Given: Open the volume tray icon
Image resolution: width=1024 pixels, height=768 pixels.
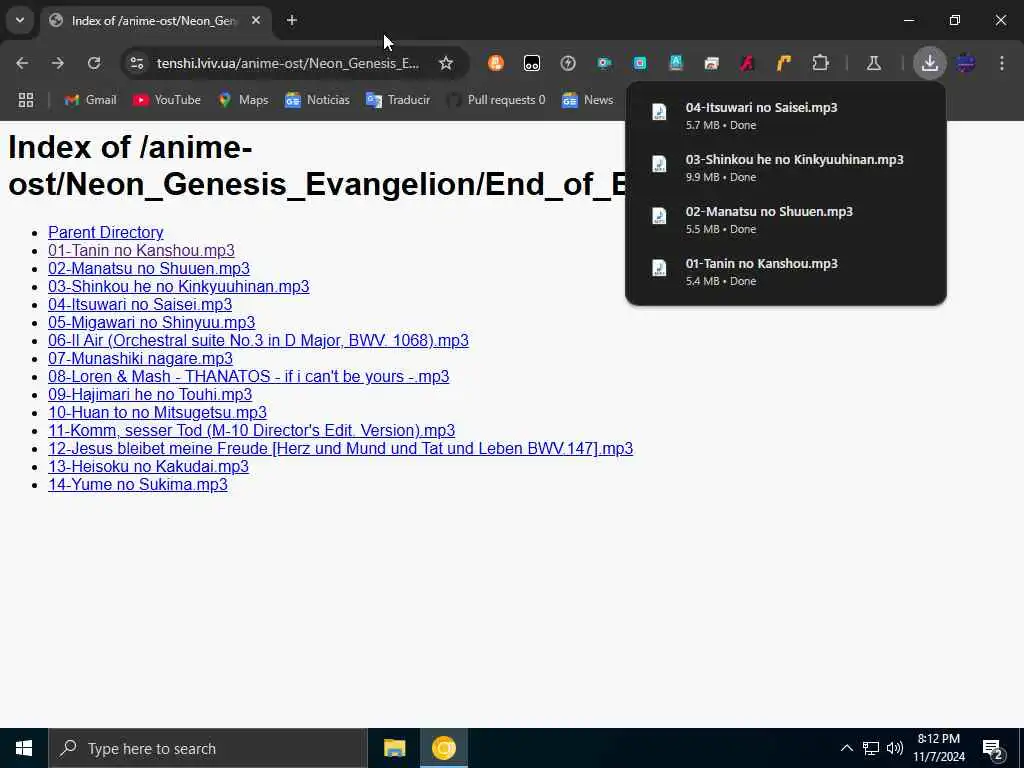Looking at the screenshot, I should 895,748.
